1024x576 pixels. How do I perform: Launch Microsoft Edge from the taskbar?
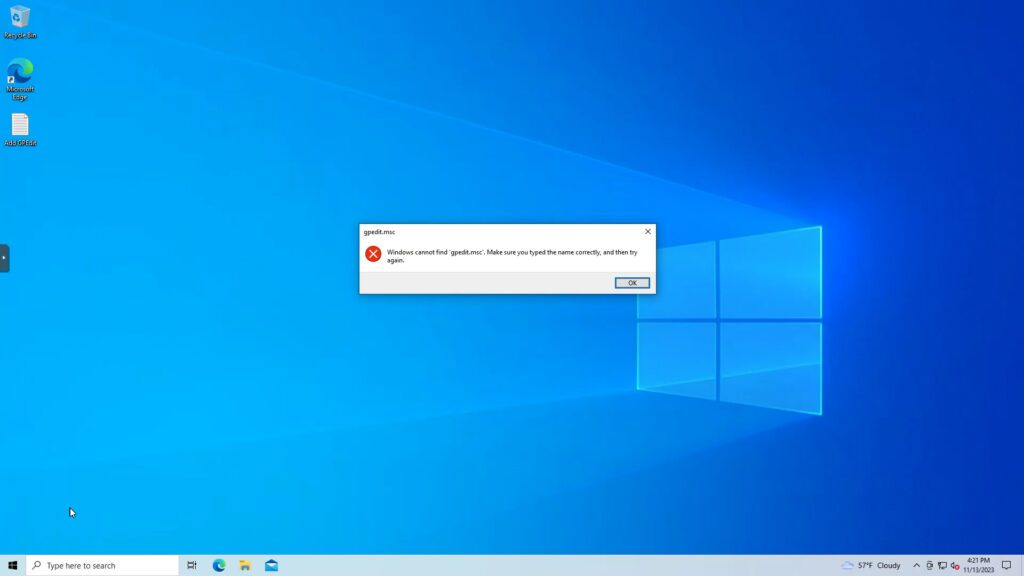coord(219,565)
